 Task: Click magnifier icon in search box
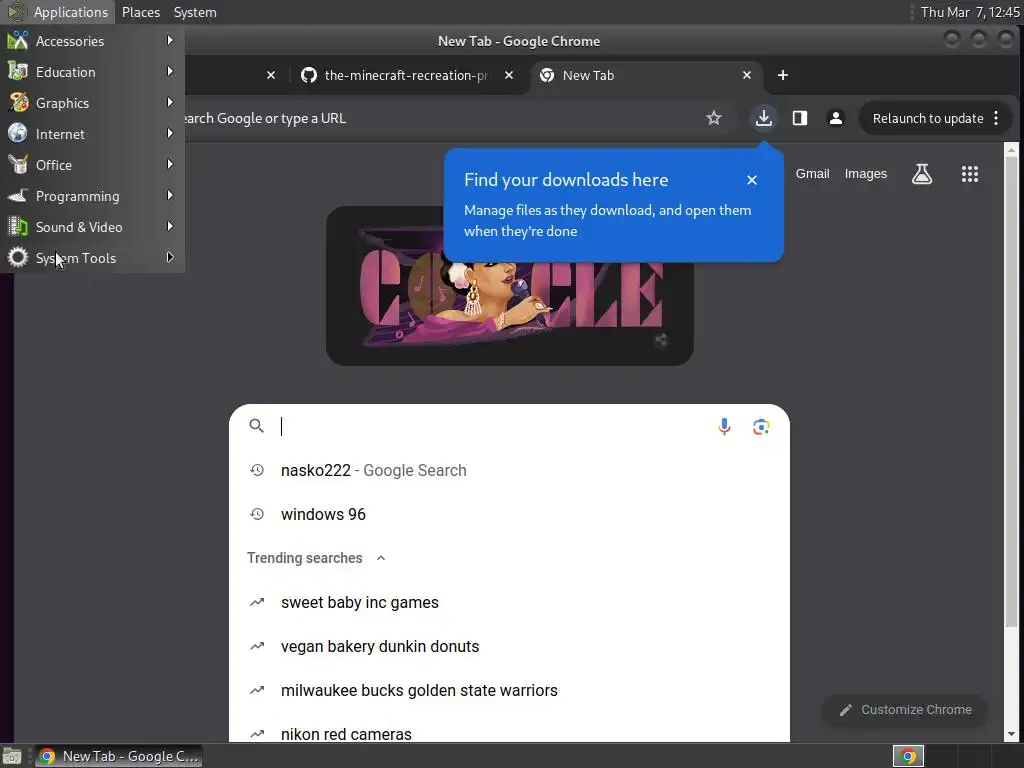(257, 426)
